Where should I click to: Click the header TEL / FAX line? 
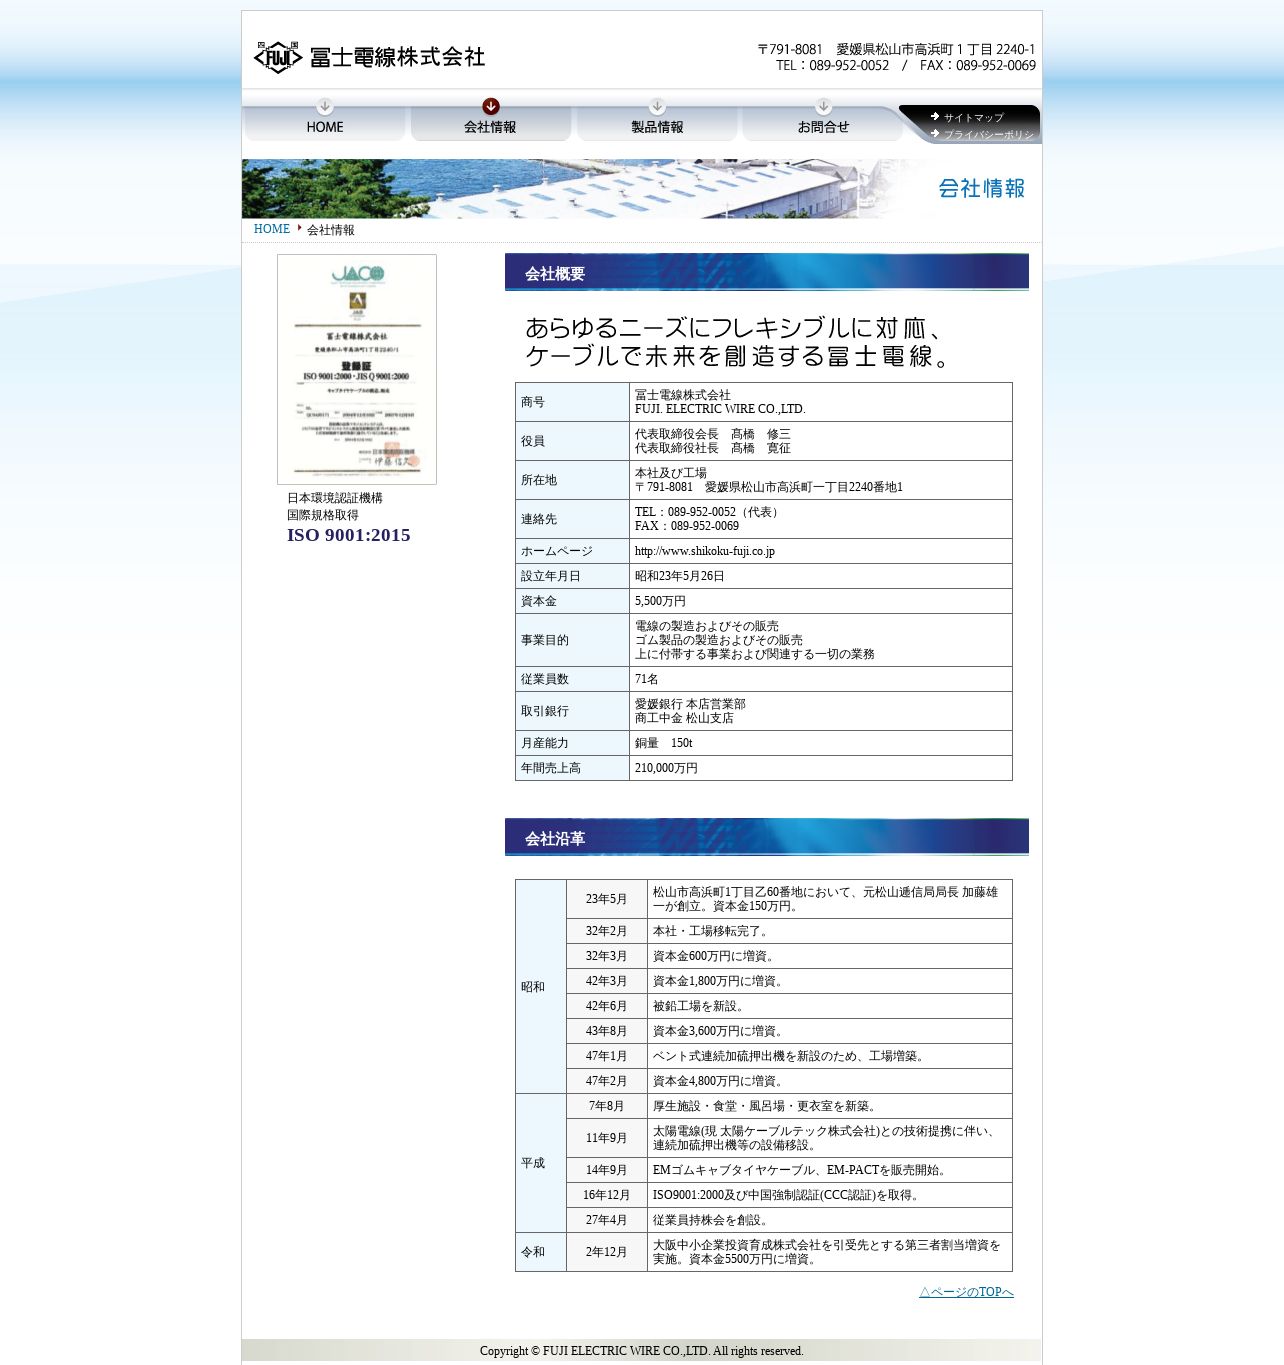tap(906, 65)
